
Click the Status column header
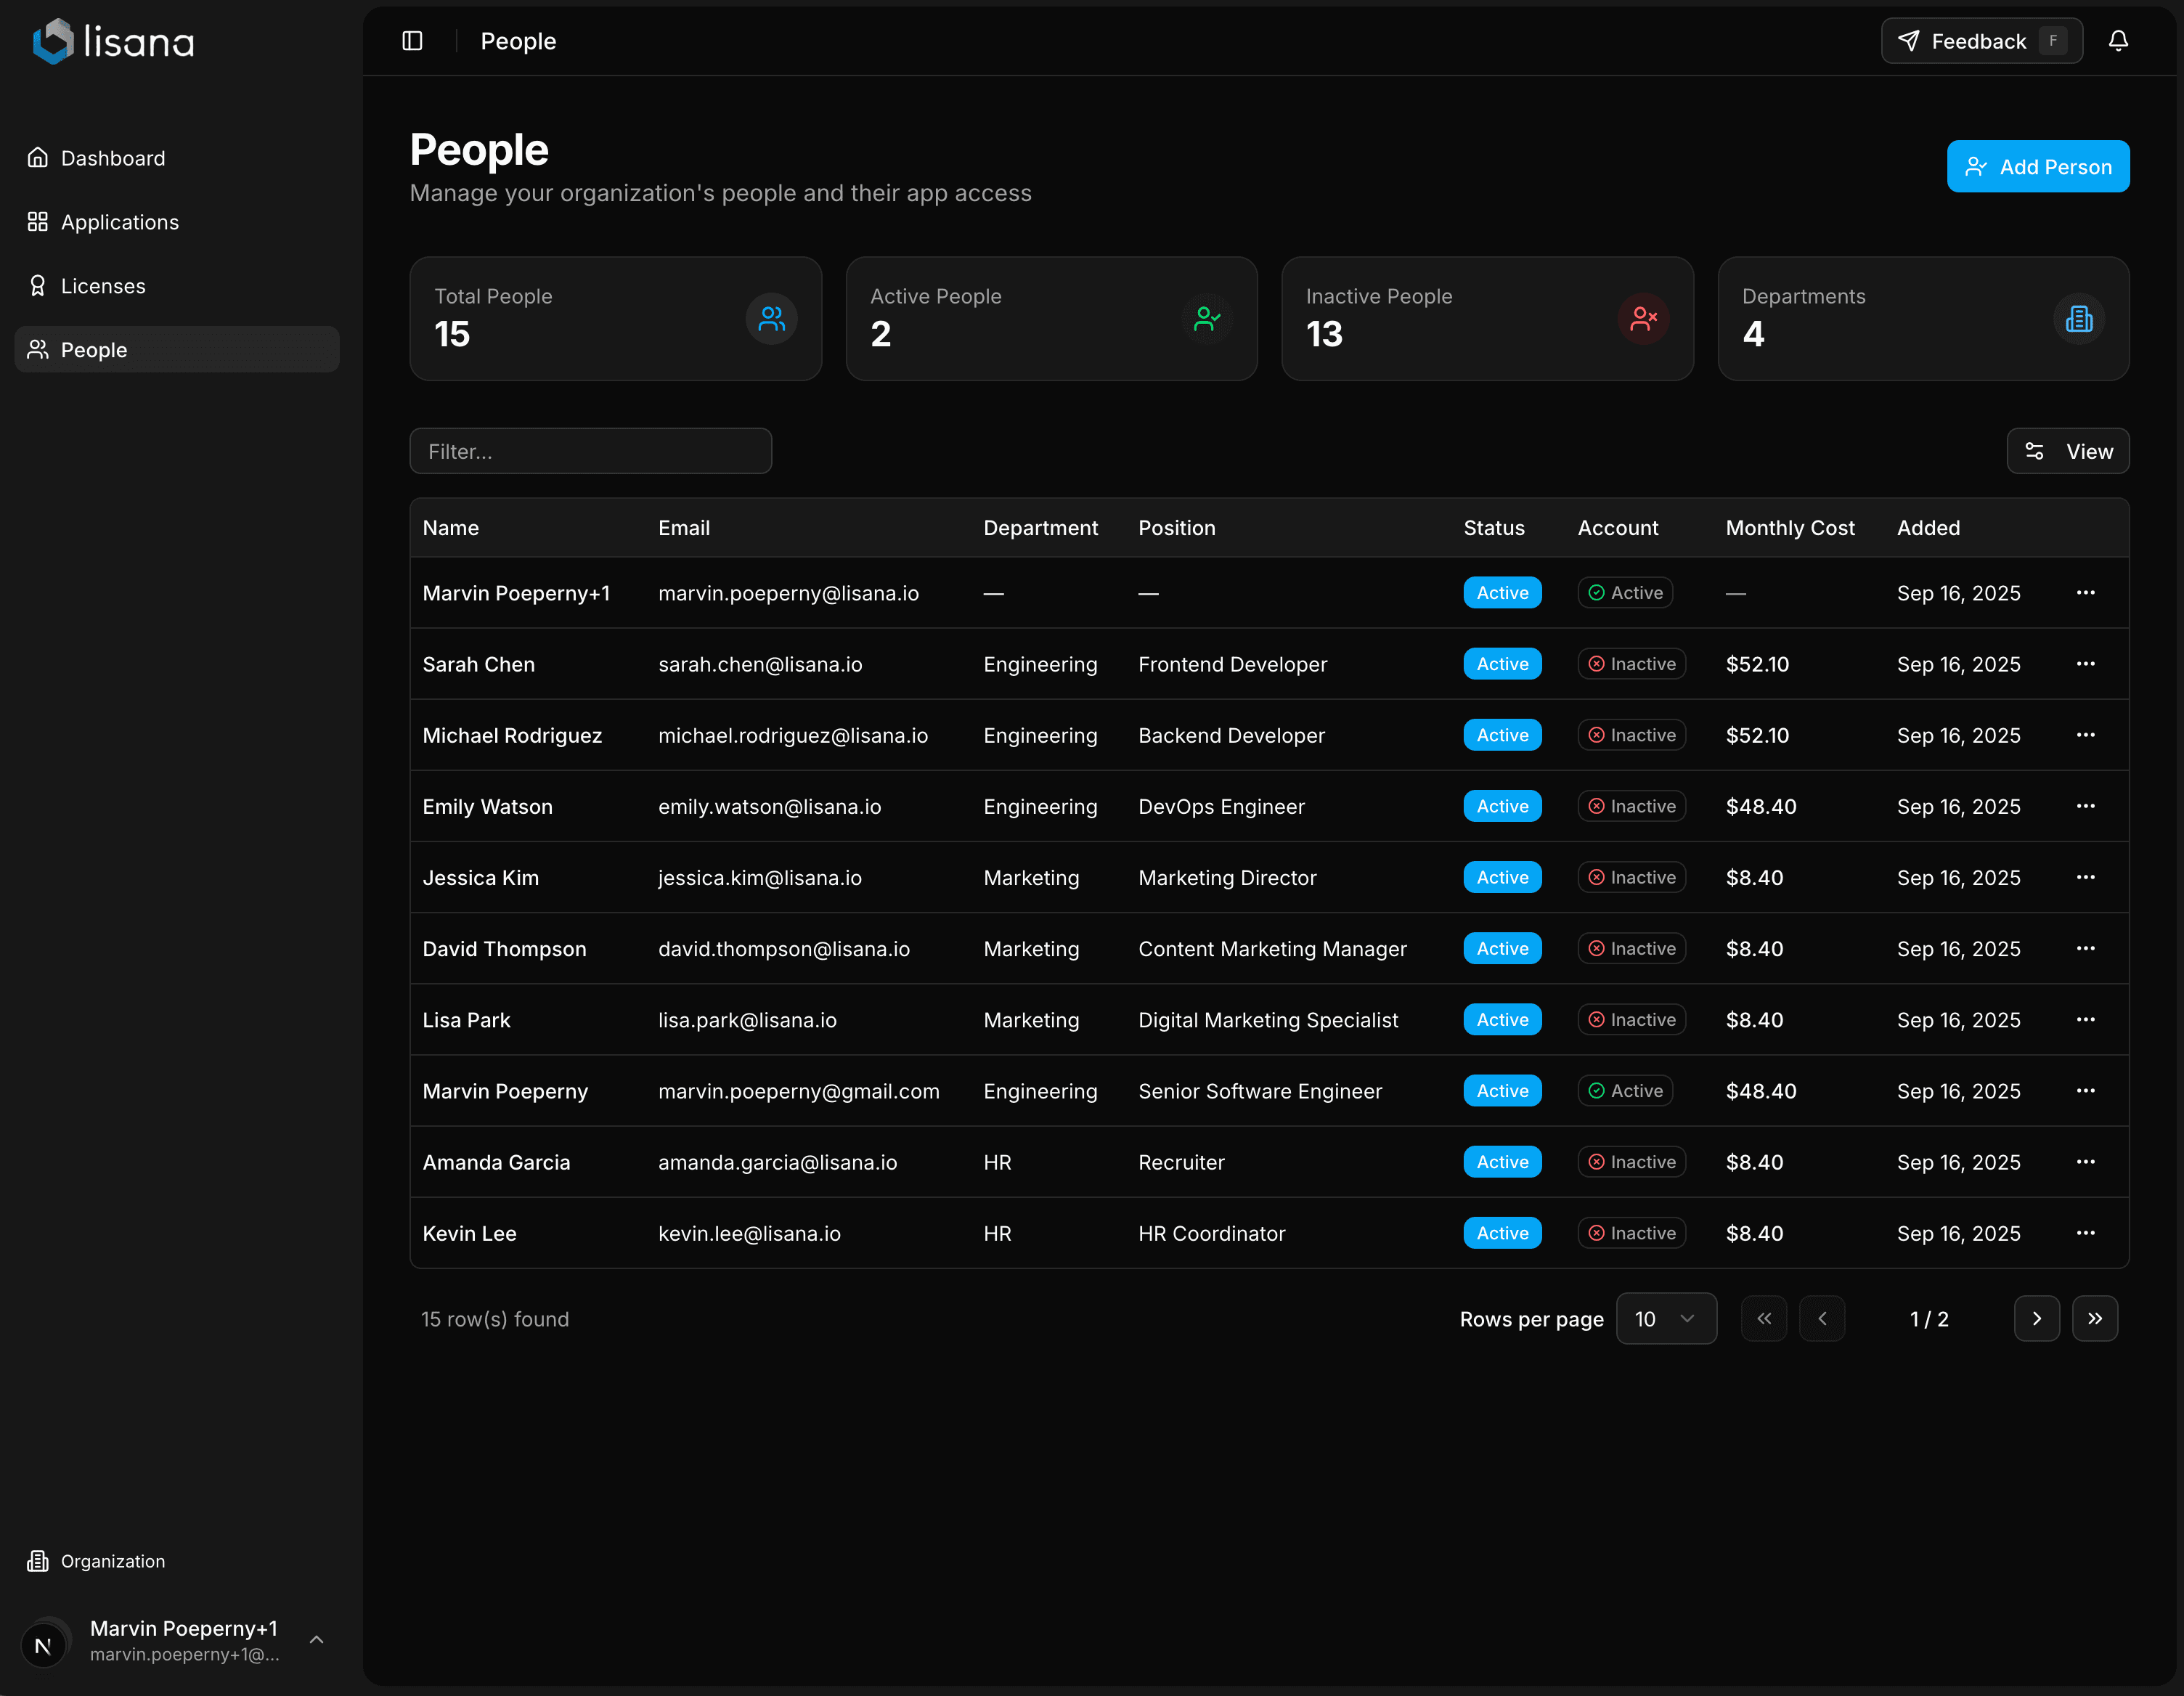(x=1494, y=528)
